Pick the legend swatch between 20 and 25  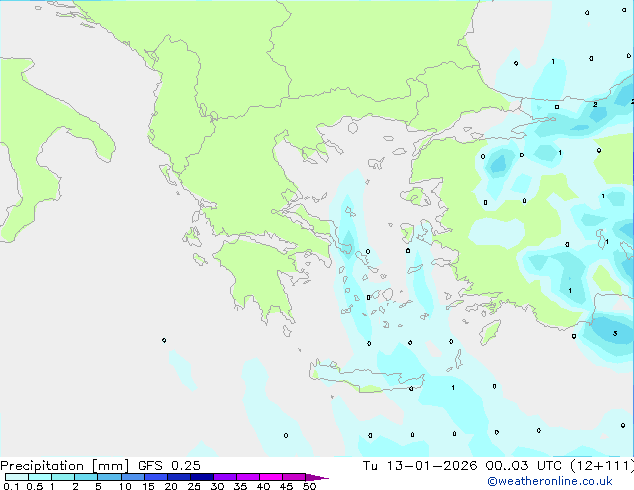pyautogui.click(x=179, y=477)
